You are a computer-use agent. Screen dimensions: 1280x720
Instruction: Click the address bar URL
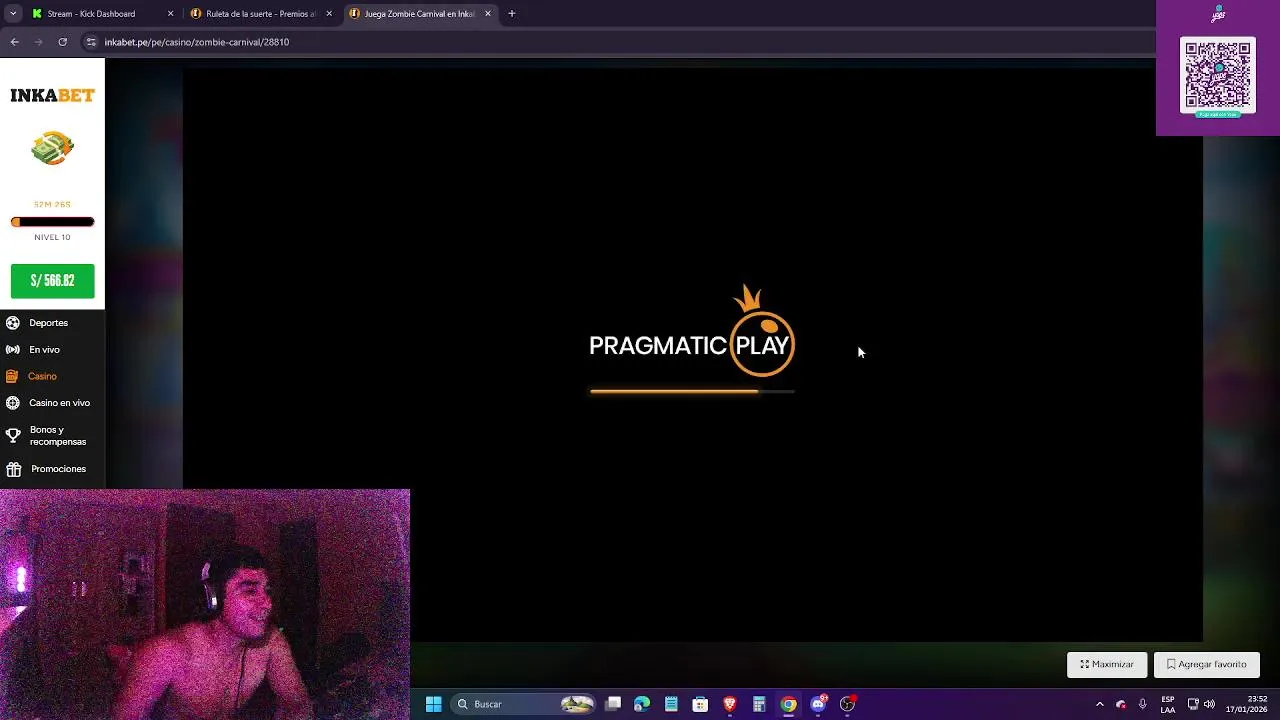pos(197,42)
